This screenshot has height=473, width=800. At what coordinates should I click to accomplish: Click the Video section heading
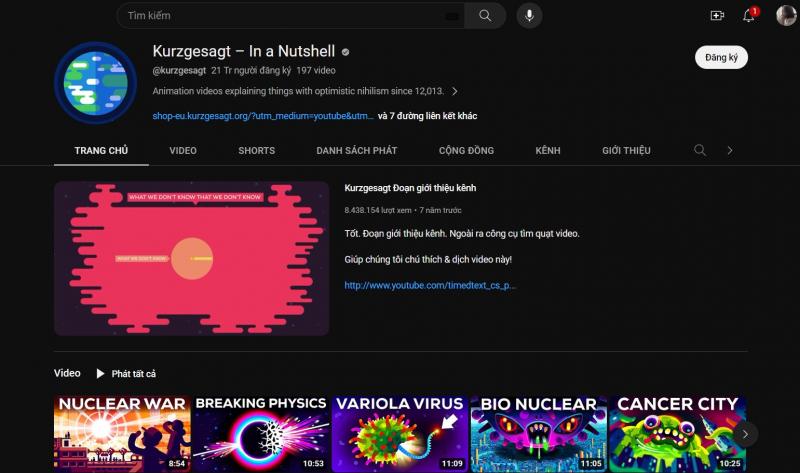67,373
